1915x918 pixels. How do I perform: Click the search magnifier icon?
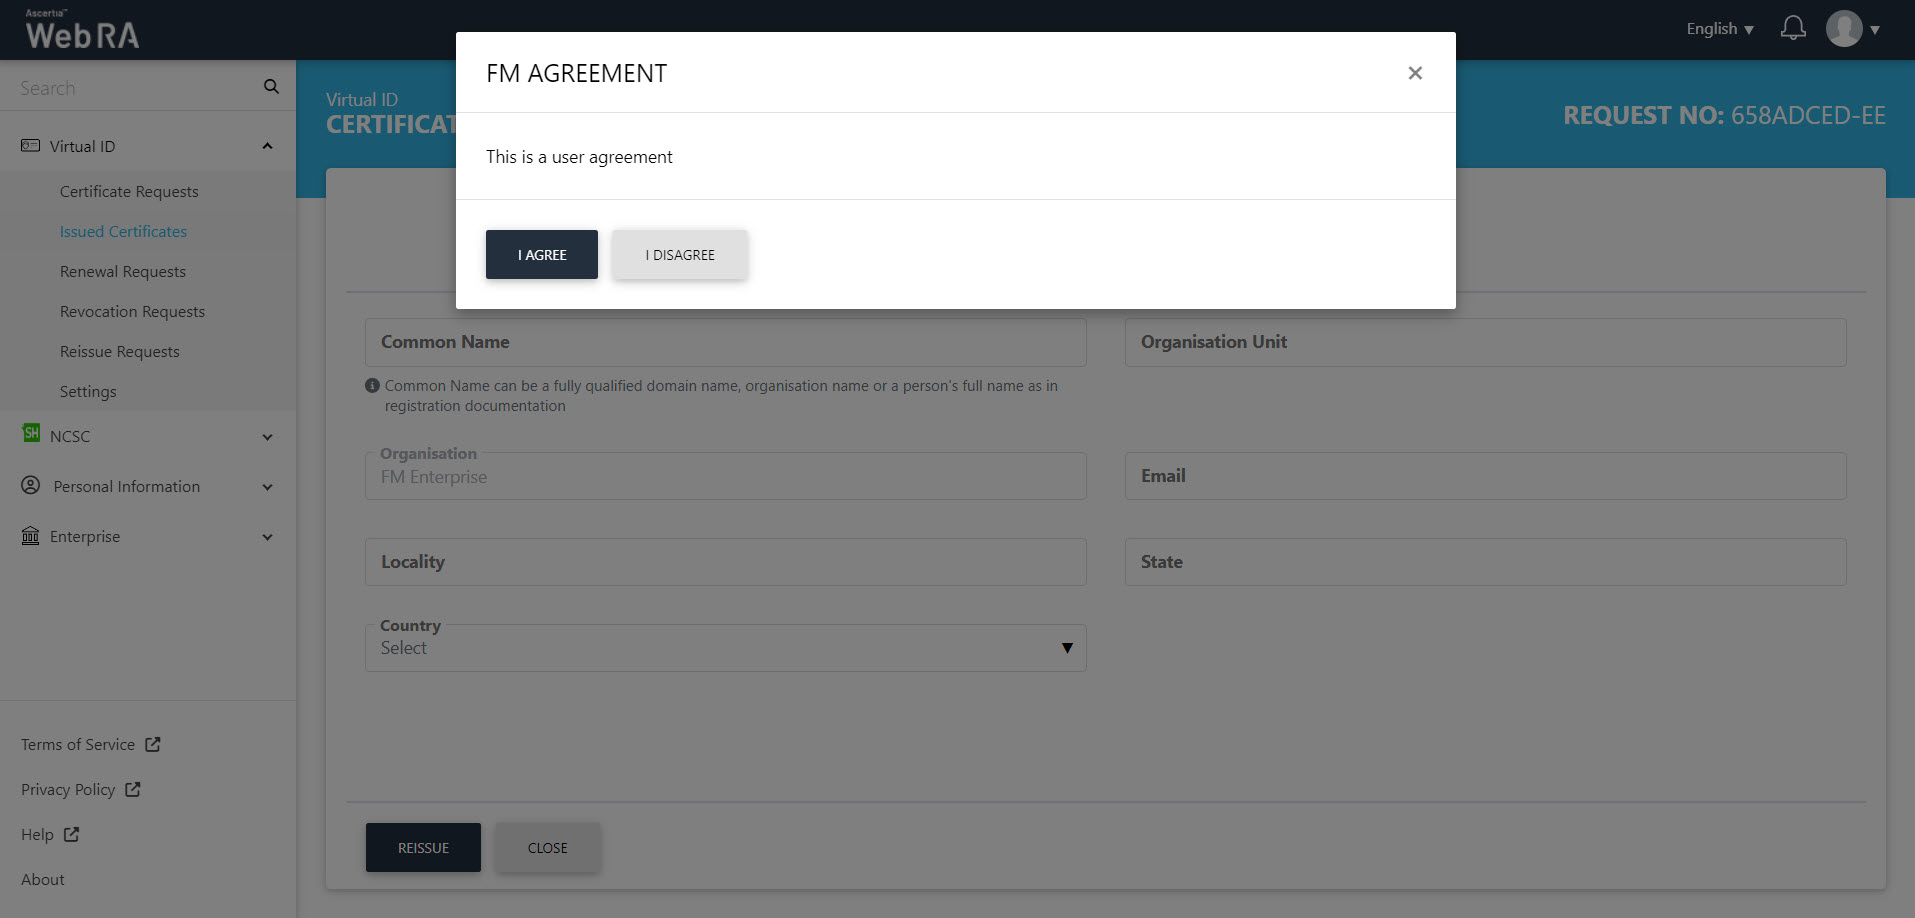pos(271,87)
